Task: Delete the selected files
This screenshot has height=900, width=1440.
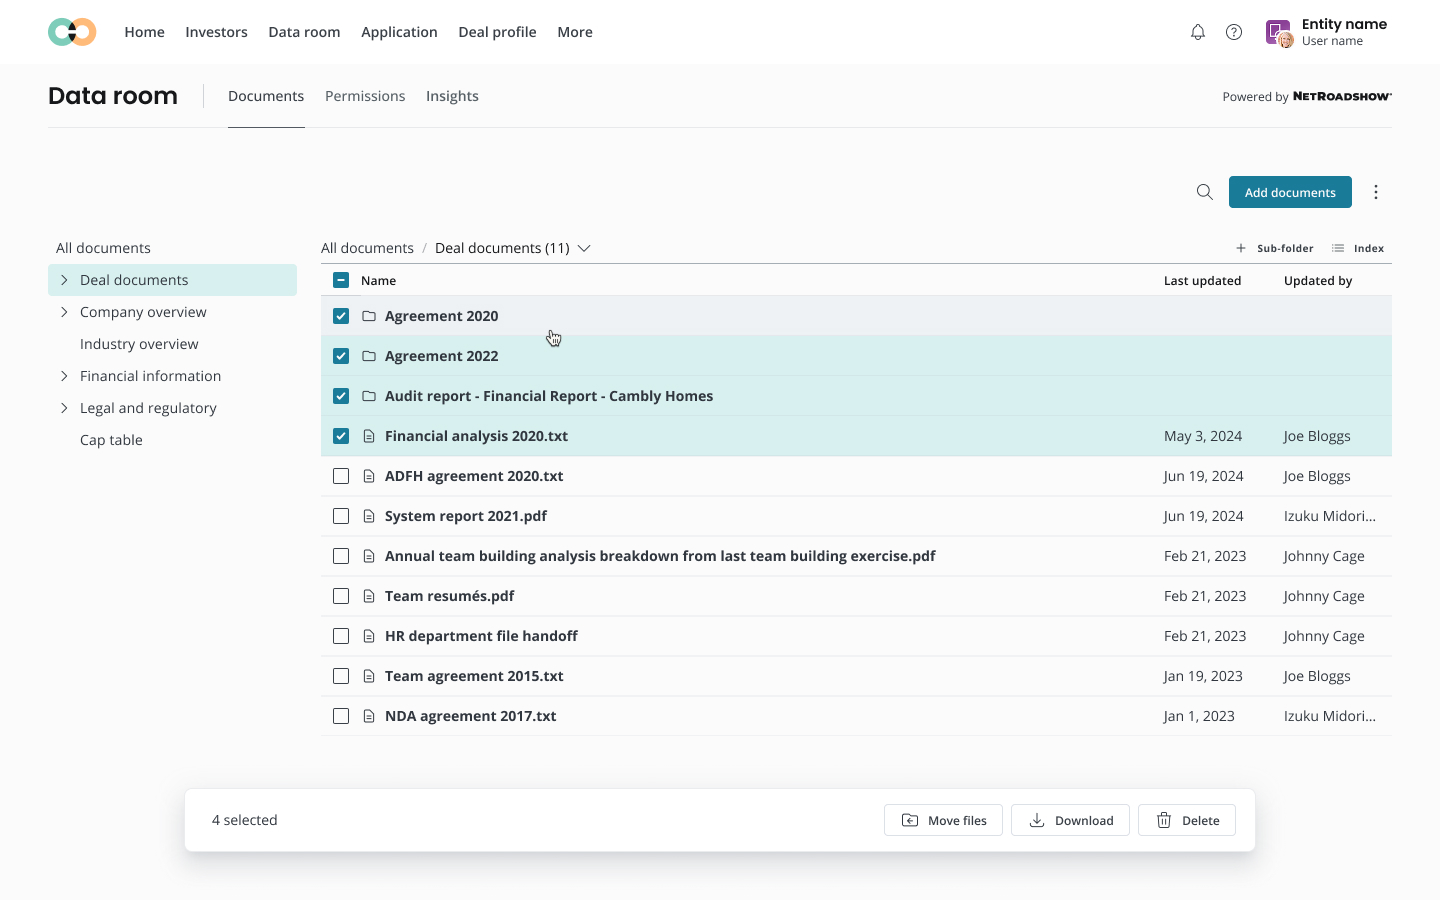Action: coord(1186,820)
